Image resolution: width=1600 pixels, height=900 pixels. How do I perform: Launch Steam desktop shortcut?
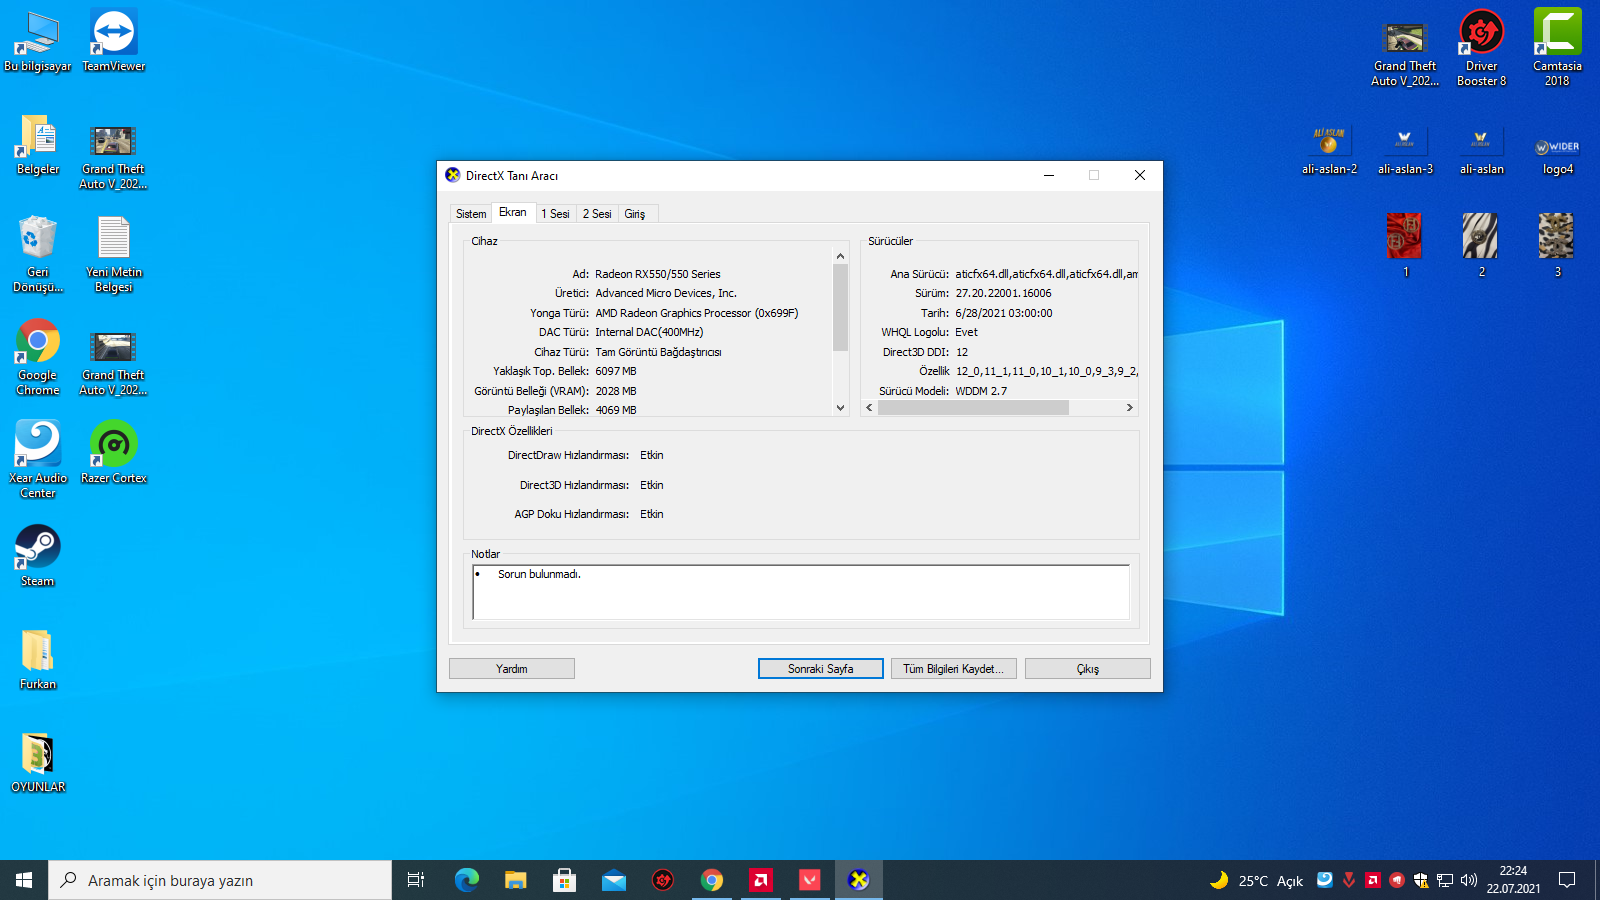[37, 555]
